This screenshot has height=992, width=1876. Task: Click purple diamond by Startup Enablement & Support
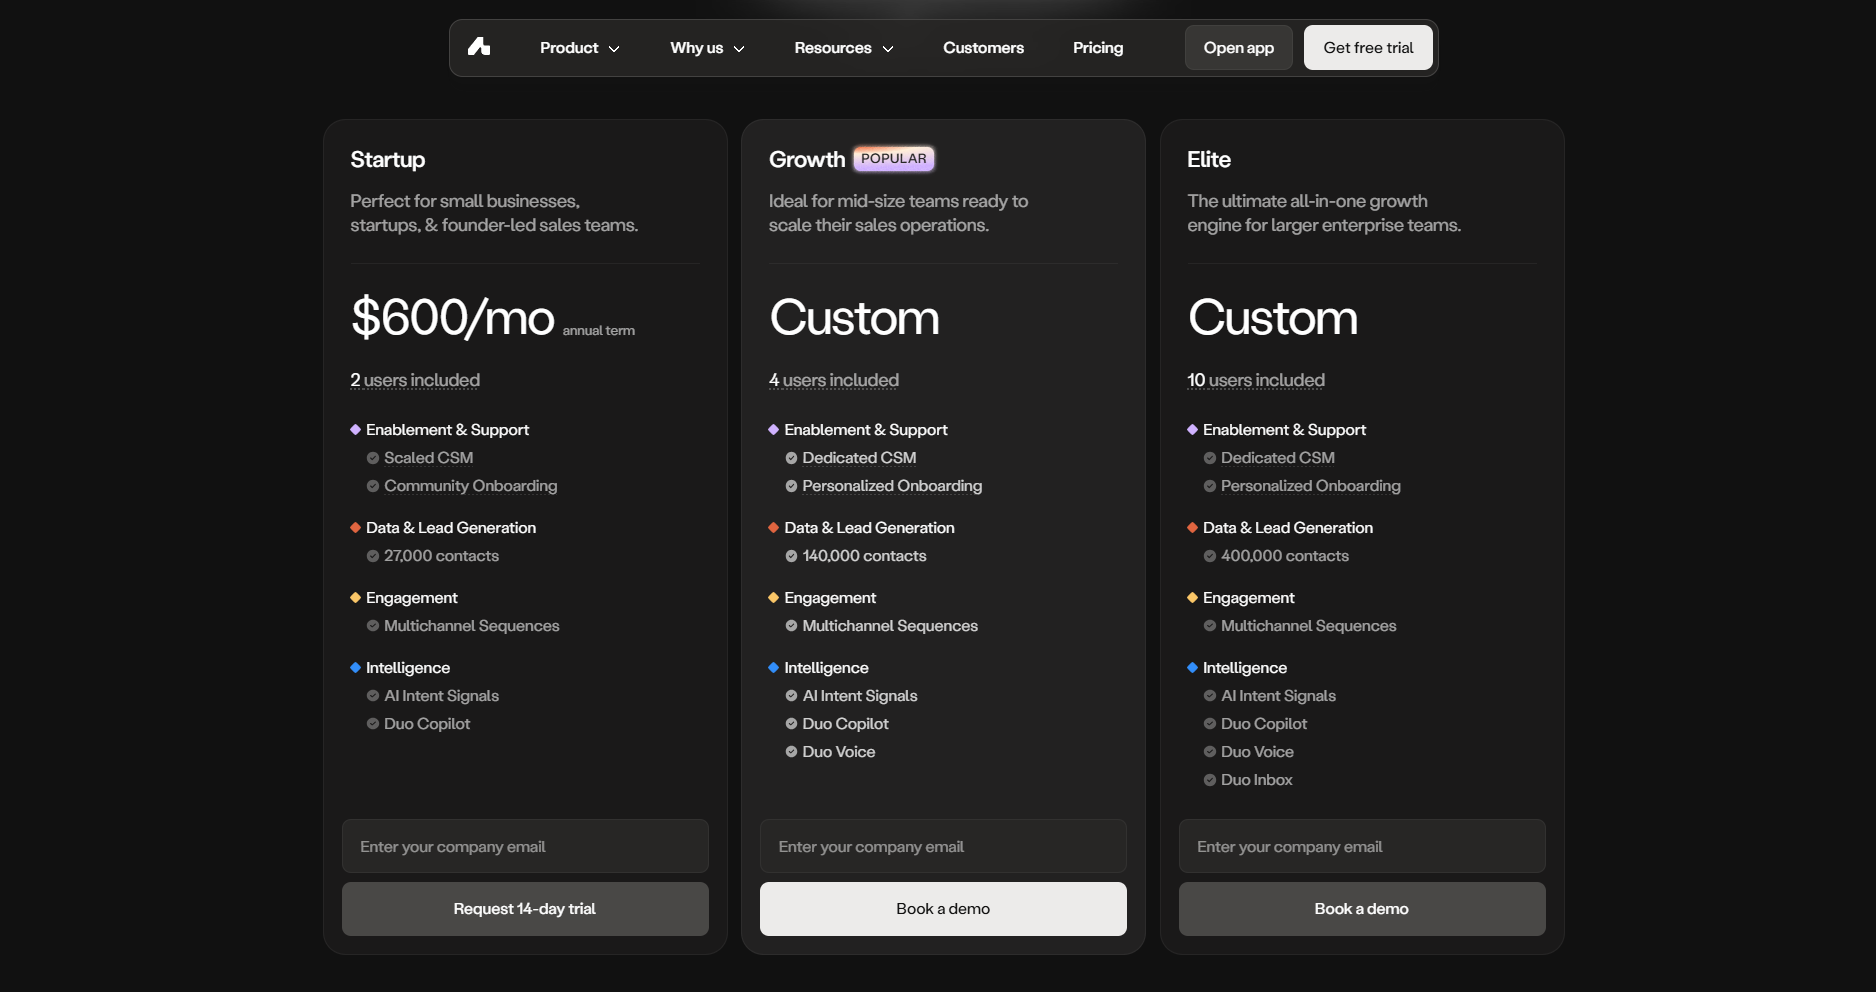[x=355, y=429]
